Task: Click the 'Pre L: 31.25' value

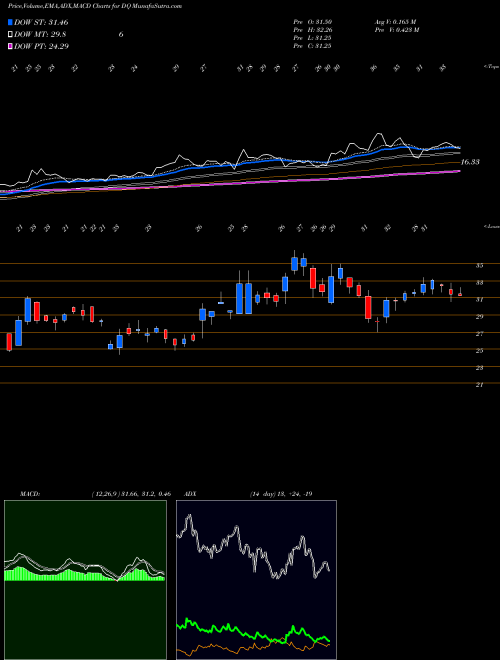Action: coord(313,37)
